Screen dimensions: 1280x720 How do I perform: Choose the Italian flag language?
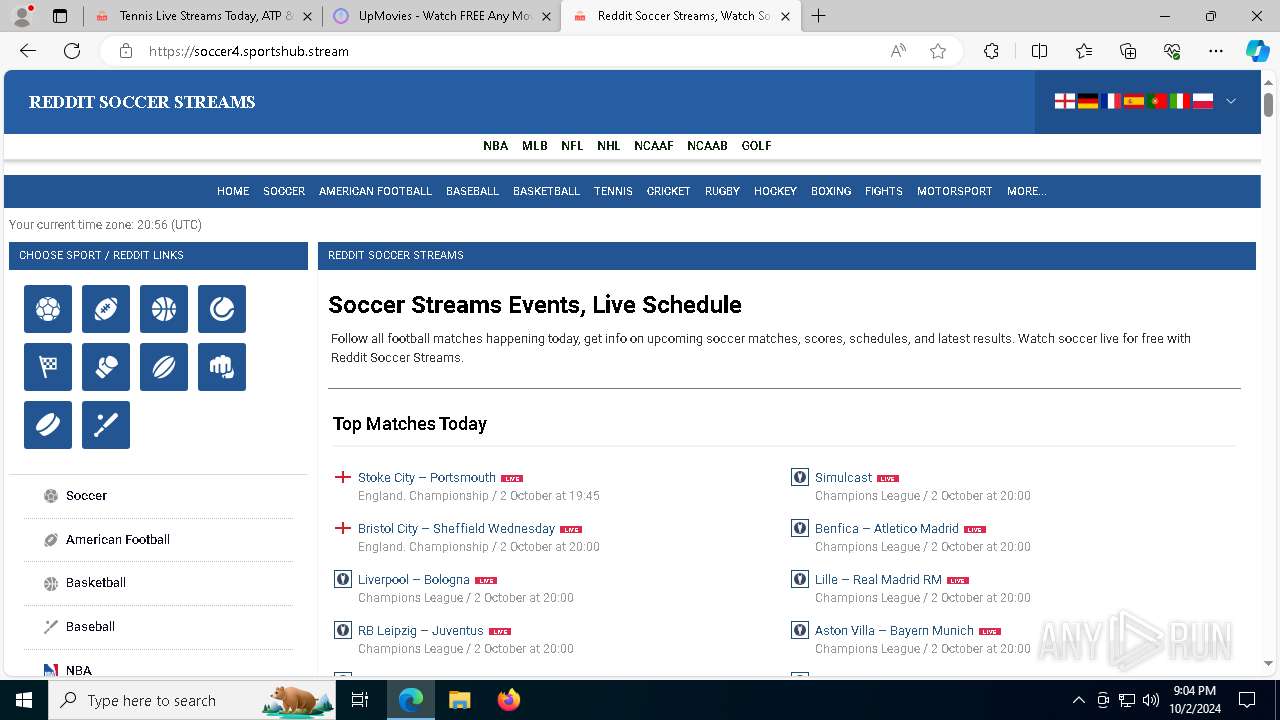tap(1180, 101)
